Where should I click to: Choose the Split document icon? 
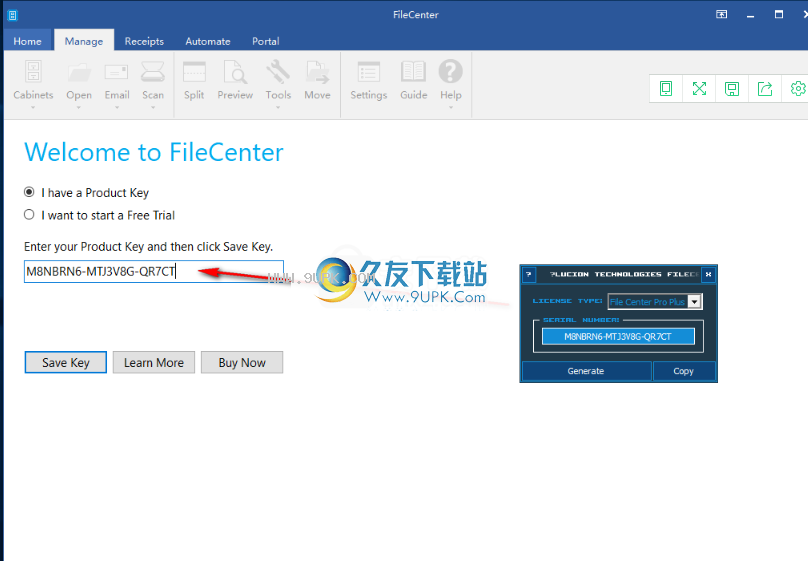[x=194, y=72]
